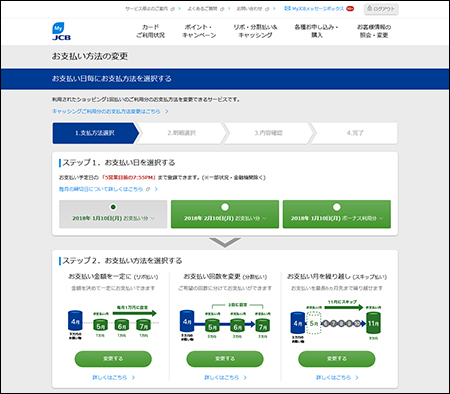Open MyJCBメッセージボックス

(319, 9)
